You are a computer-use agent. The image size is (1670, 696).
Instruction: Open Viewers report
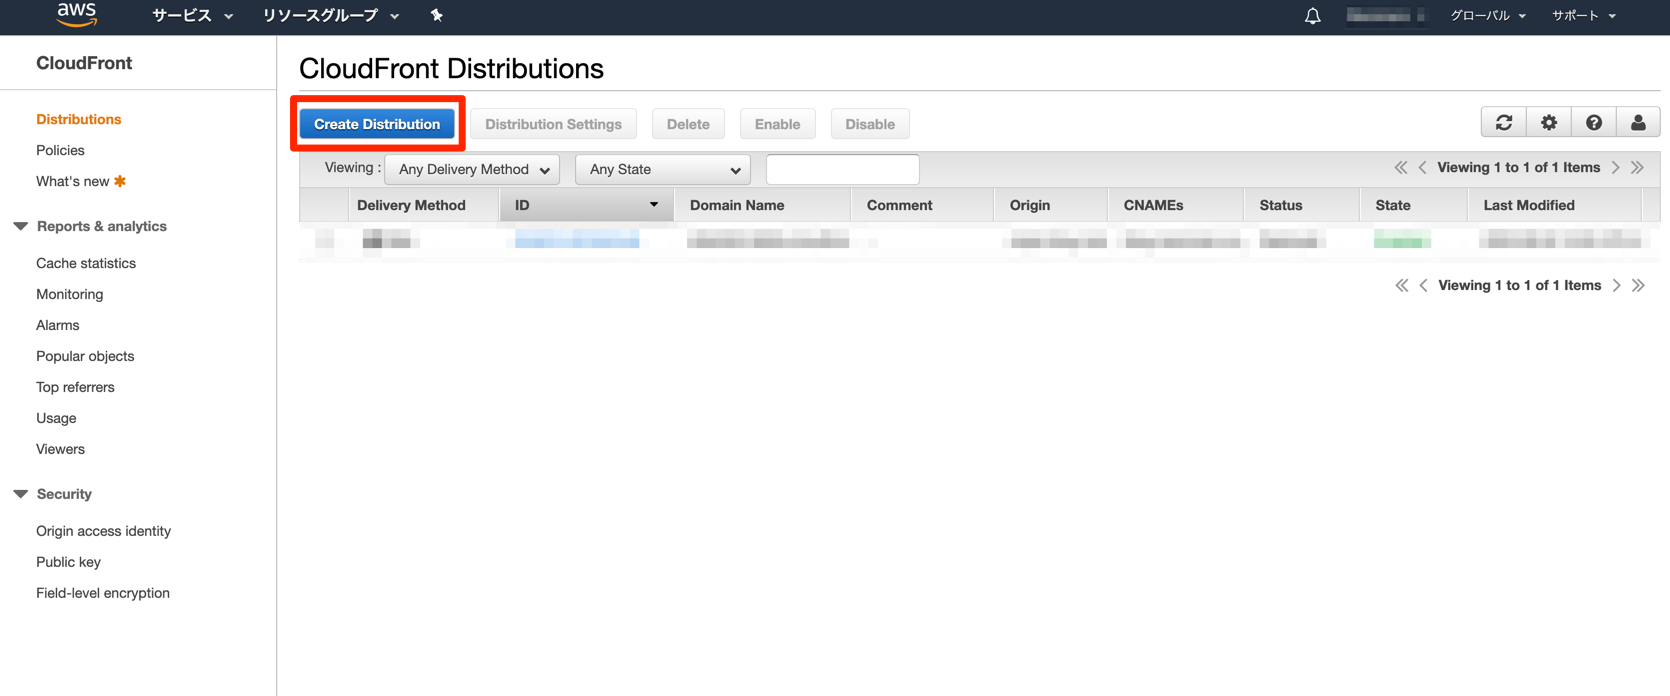60,449
